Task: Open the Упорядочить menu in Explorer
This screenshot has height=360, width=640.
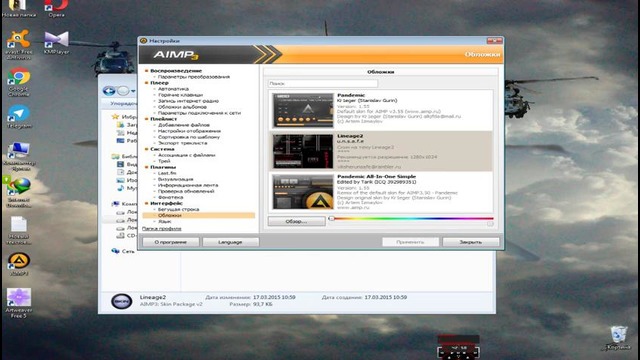Action: (x=123, y=104)
